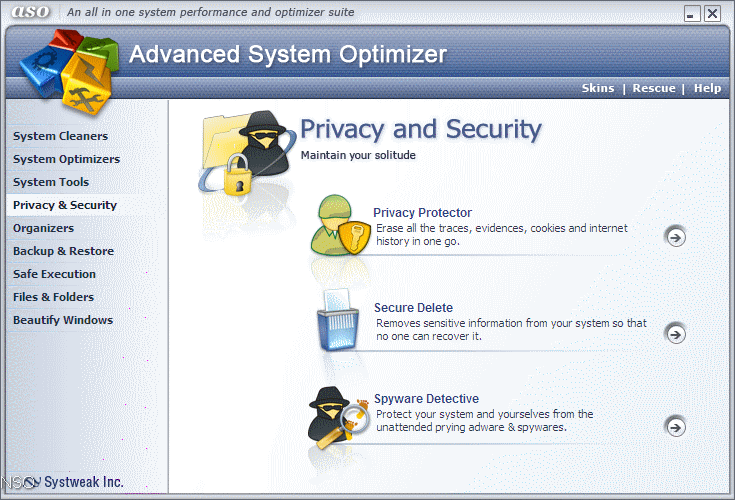Launch the Secure Delete title link
This screenshot has width=735, height=500.
pos(413,307)
